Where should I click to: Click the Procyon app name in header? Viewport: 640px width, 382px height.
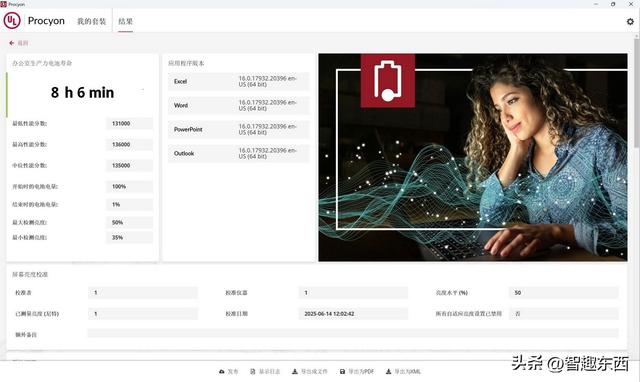tap(46, 21)
